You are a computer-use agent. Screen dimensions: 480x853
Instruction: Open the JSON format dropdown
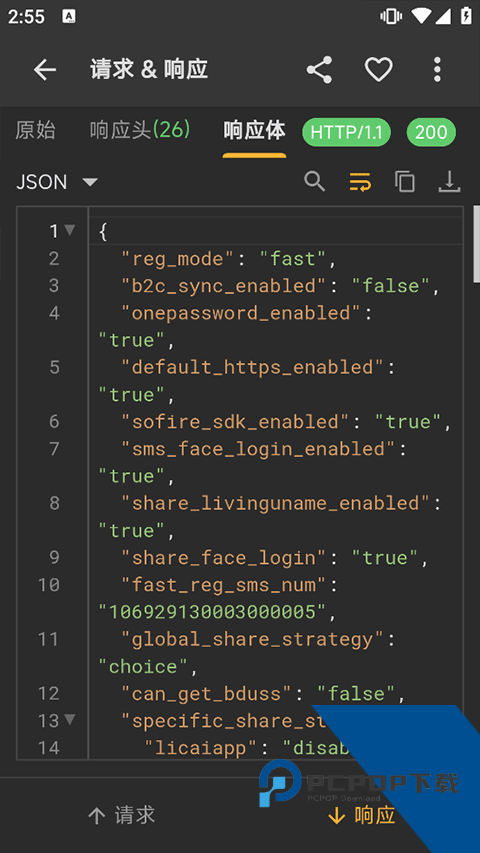[57, 182]
